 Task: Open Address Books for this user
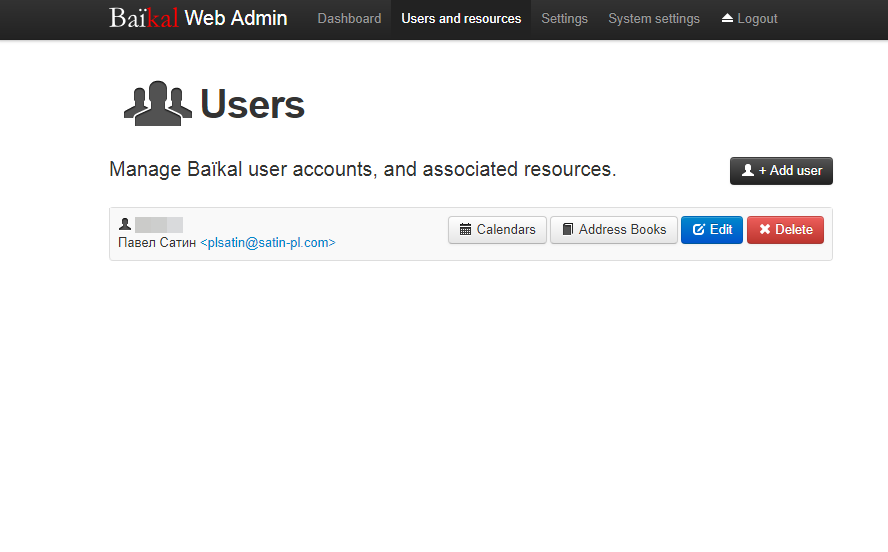point(622,230)
